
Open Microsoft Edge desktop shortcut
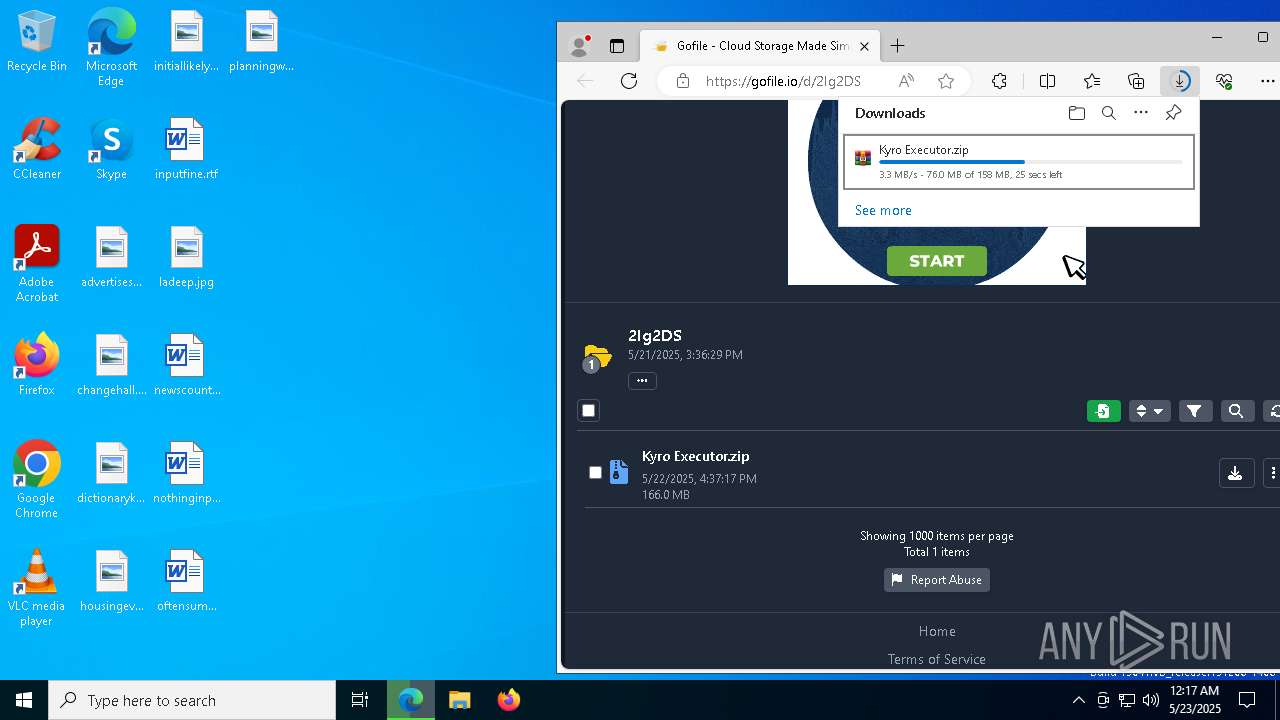pyautogui.click(x=111, y=47)
